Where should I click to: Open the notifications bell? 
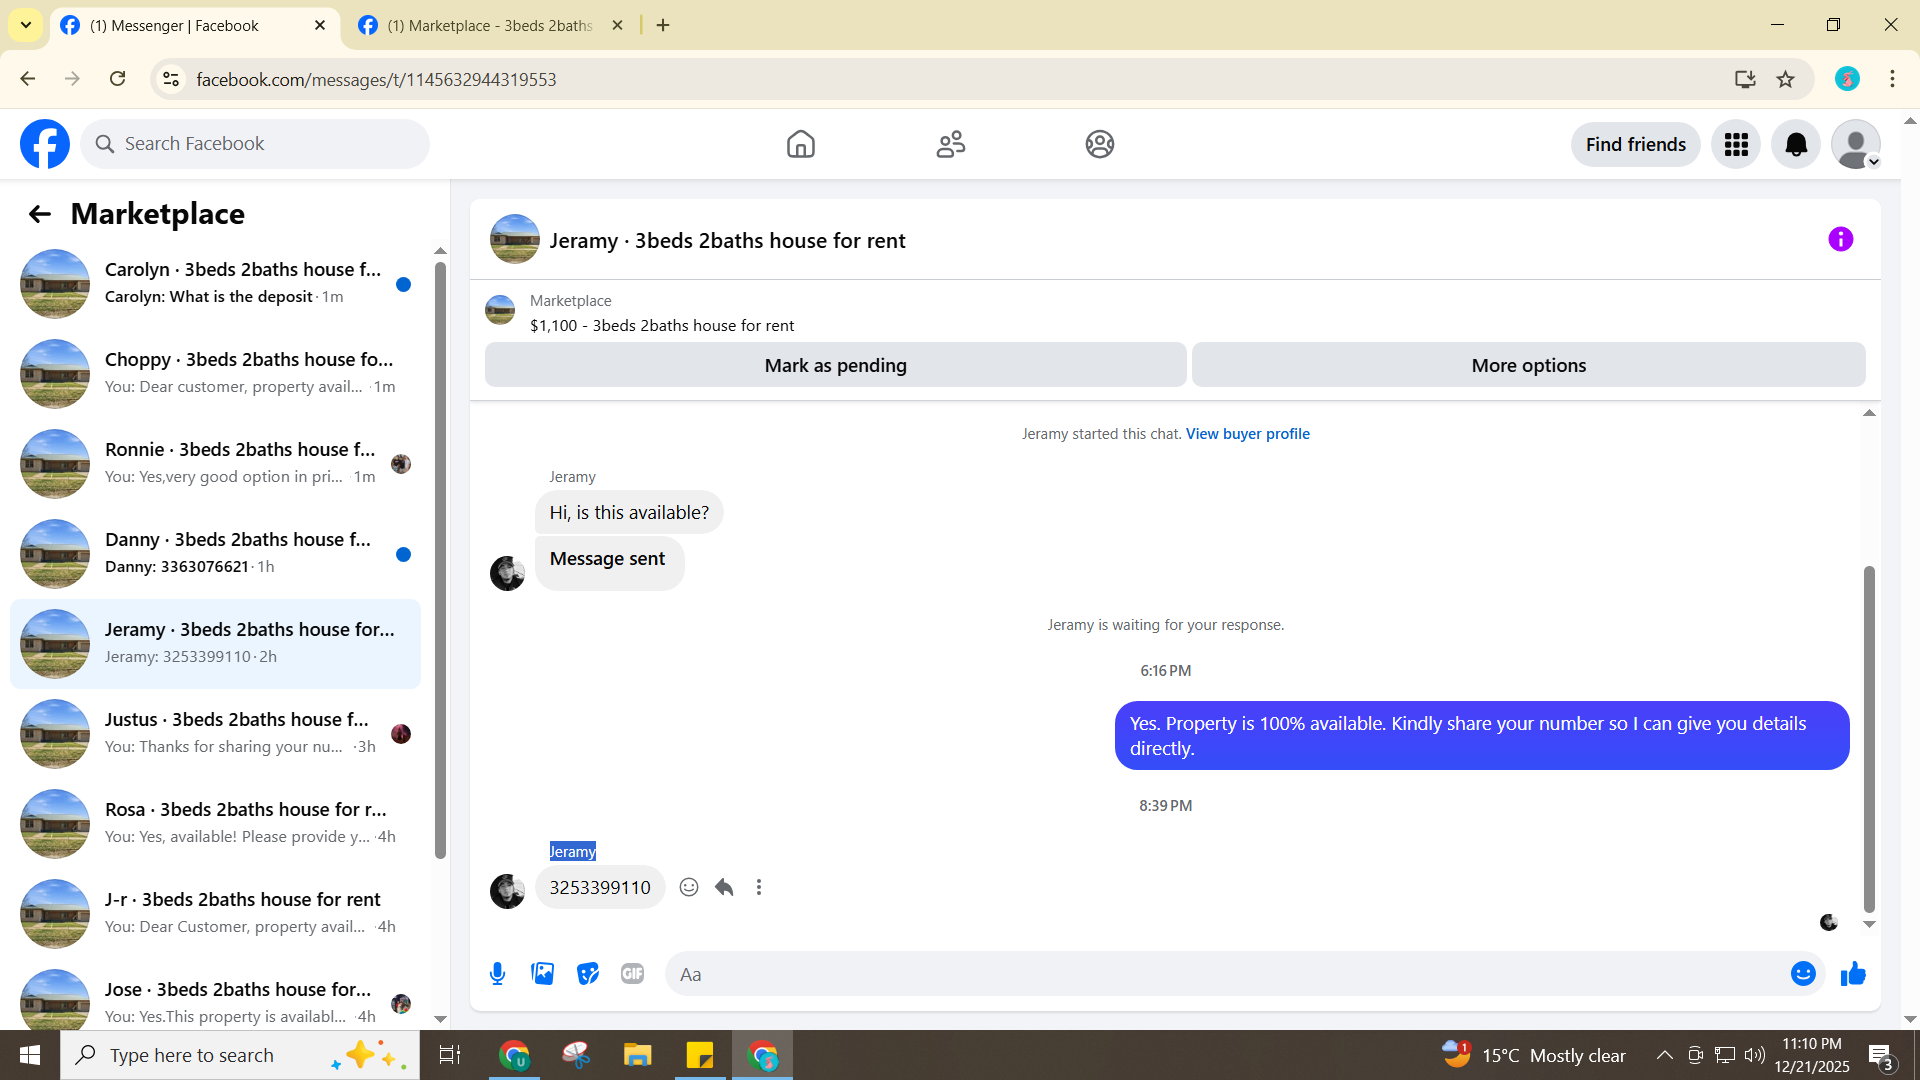coord(1796,145)
